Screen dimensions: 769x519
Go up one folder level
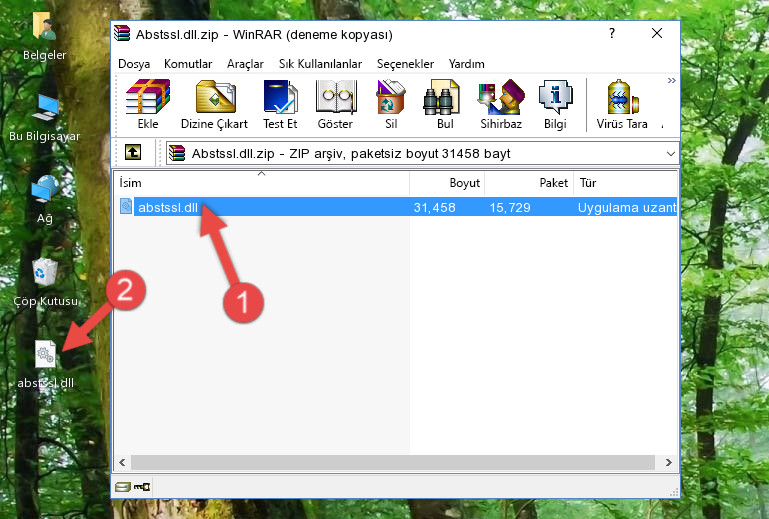tap(133, 153)
